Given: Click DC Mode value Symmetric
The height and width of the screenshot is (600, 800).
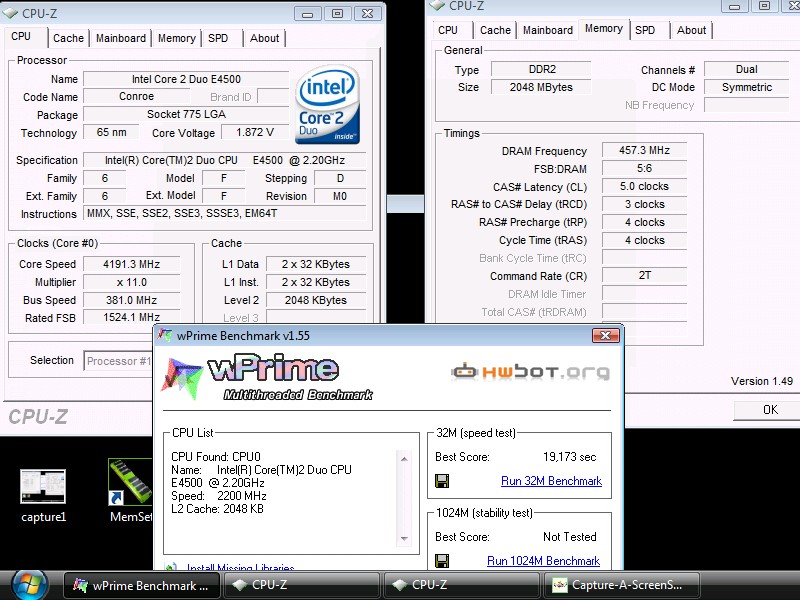Looking at the screenshot, I should (746, 87).
